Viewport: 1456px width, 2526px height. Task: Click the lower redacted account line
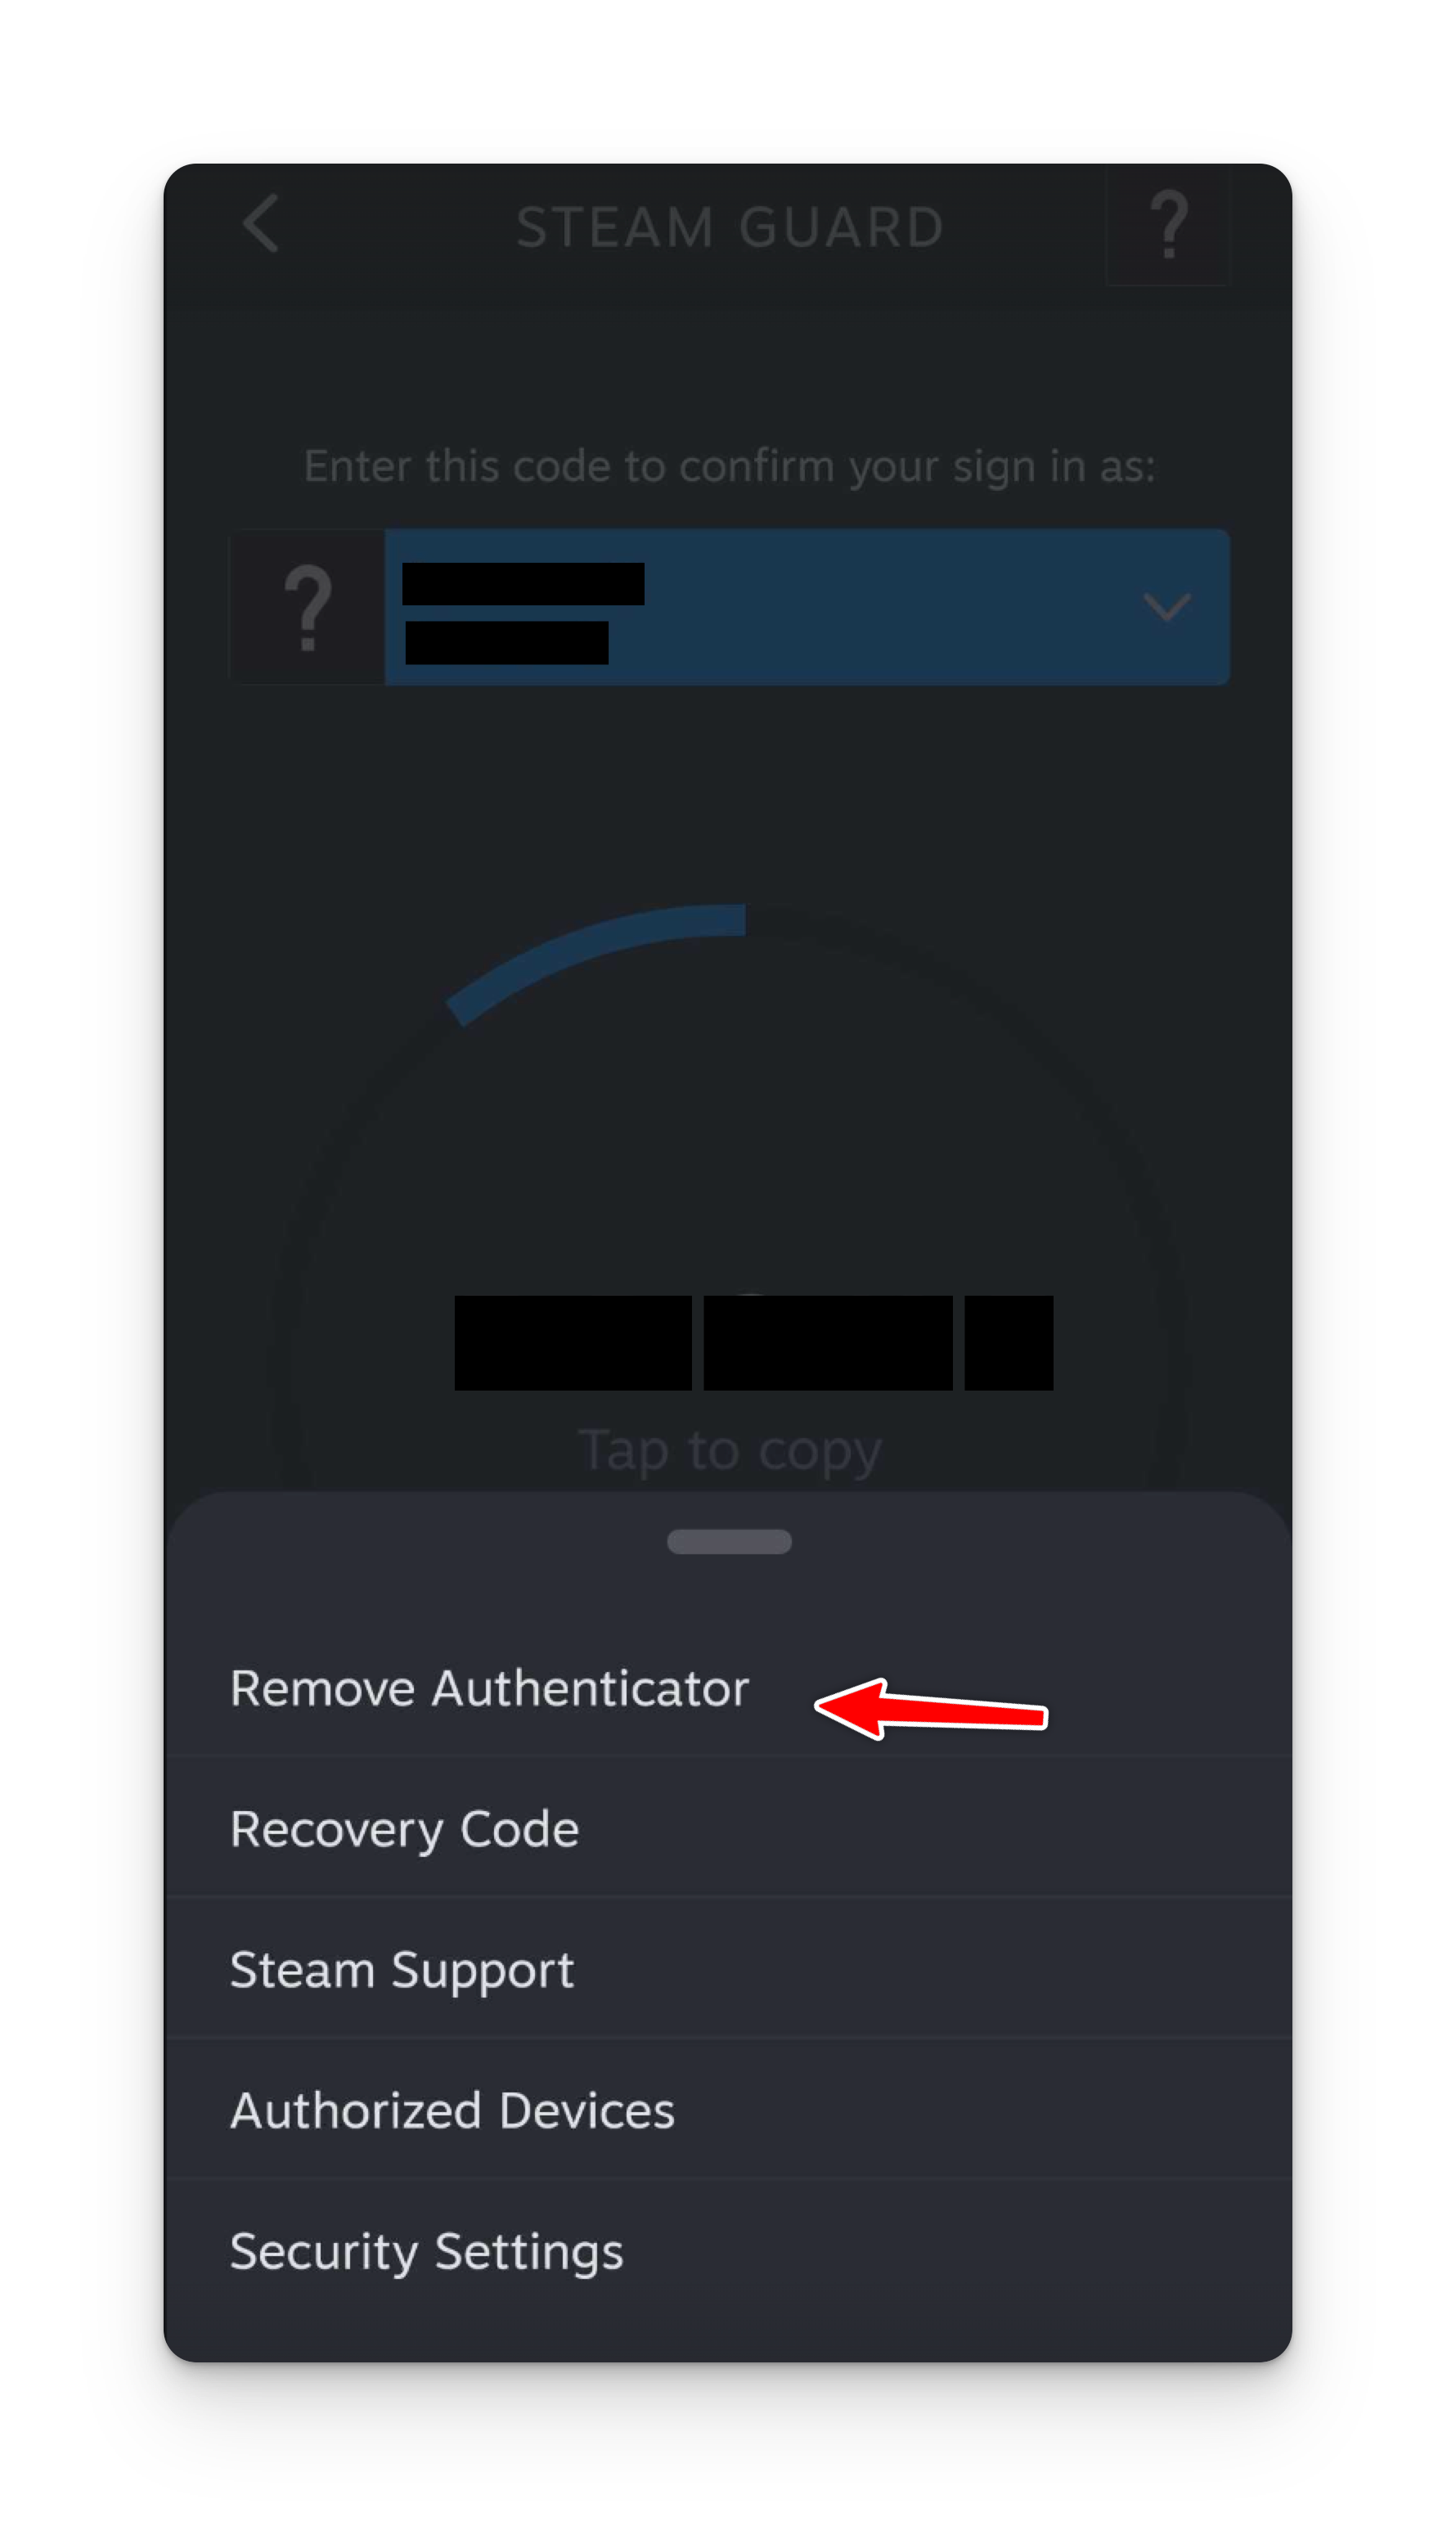(507, 642)
